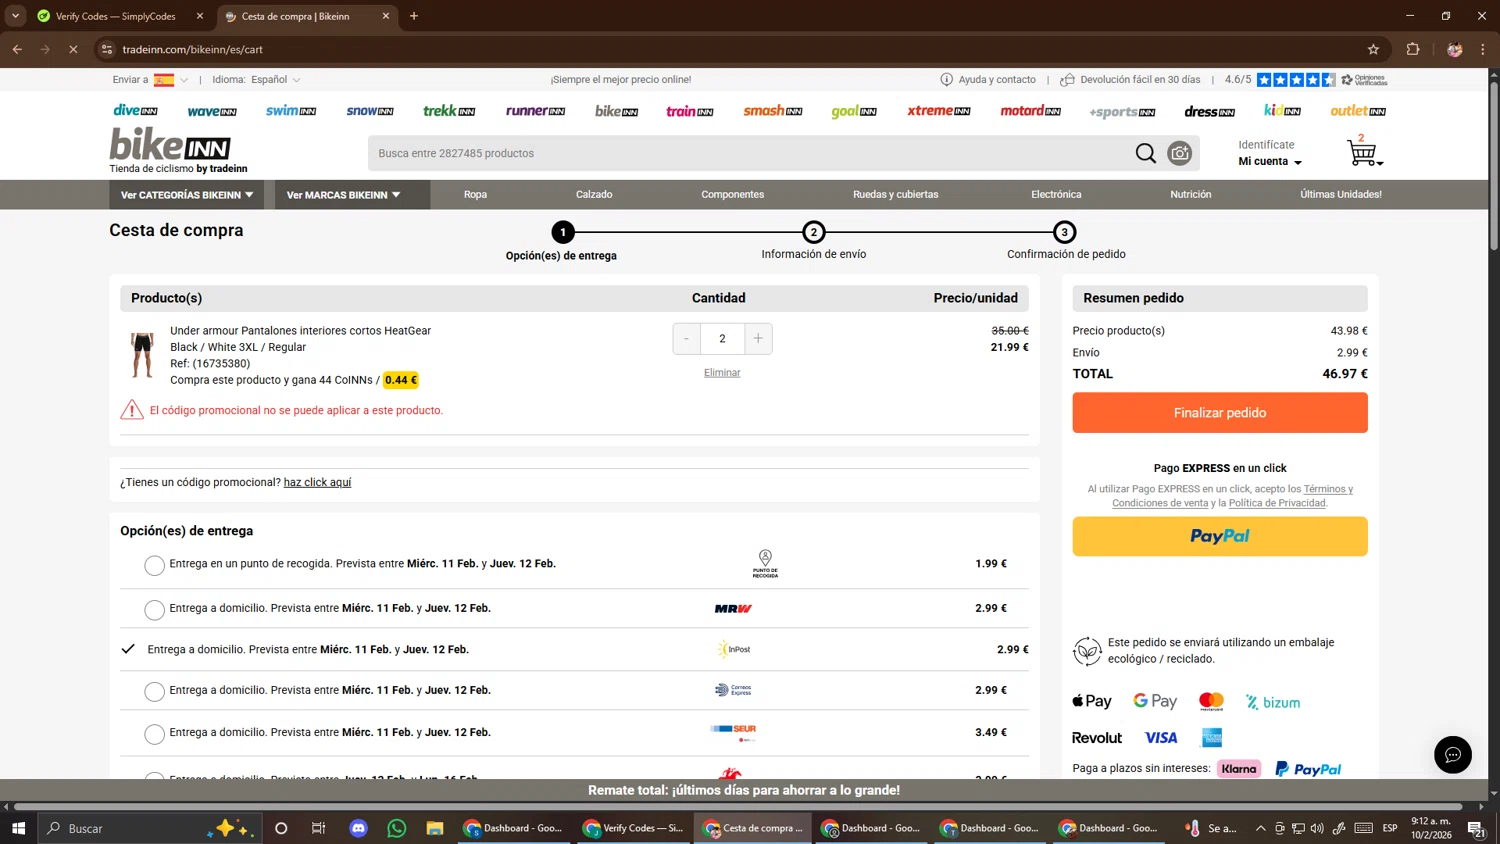Open Política de Privacidad link

[1277, 503]
